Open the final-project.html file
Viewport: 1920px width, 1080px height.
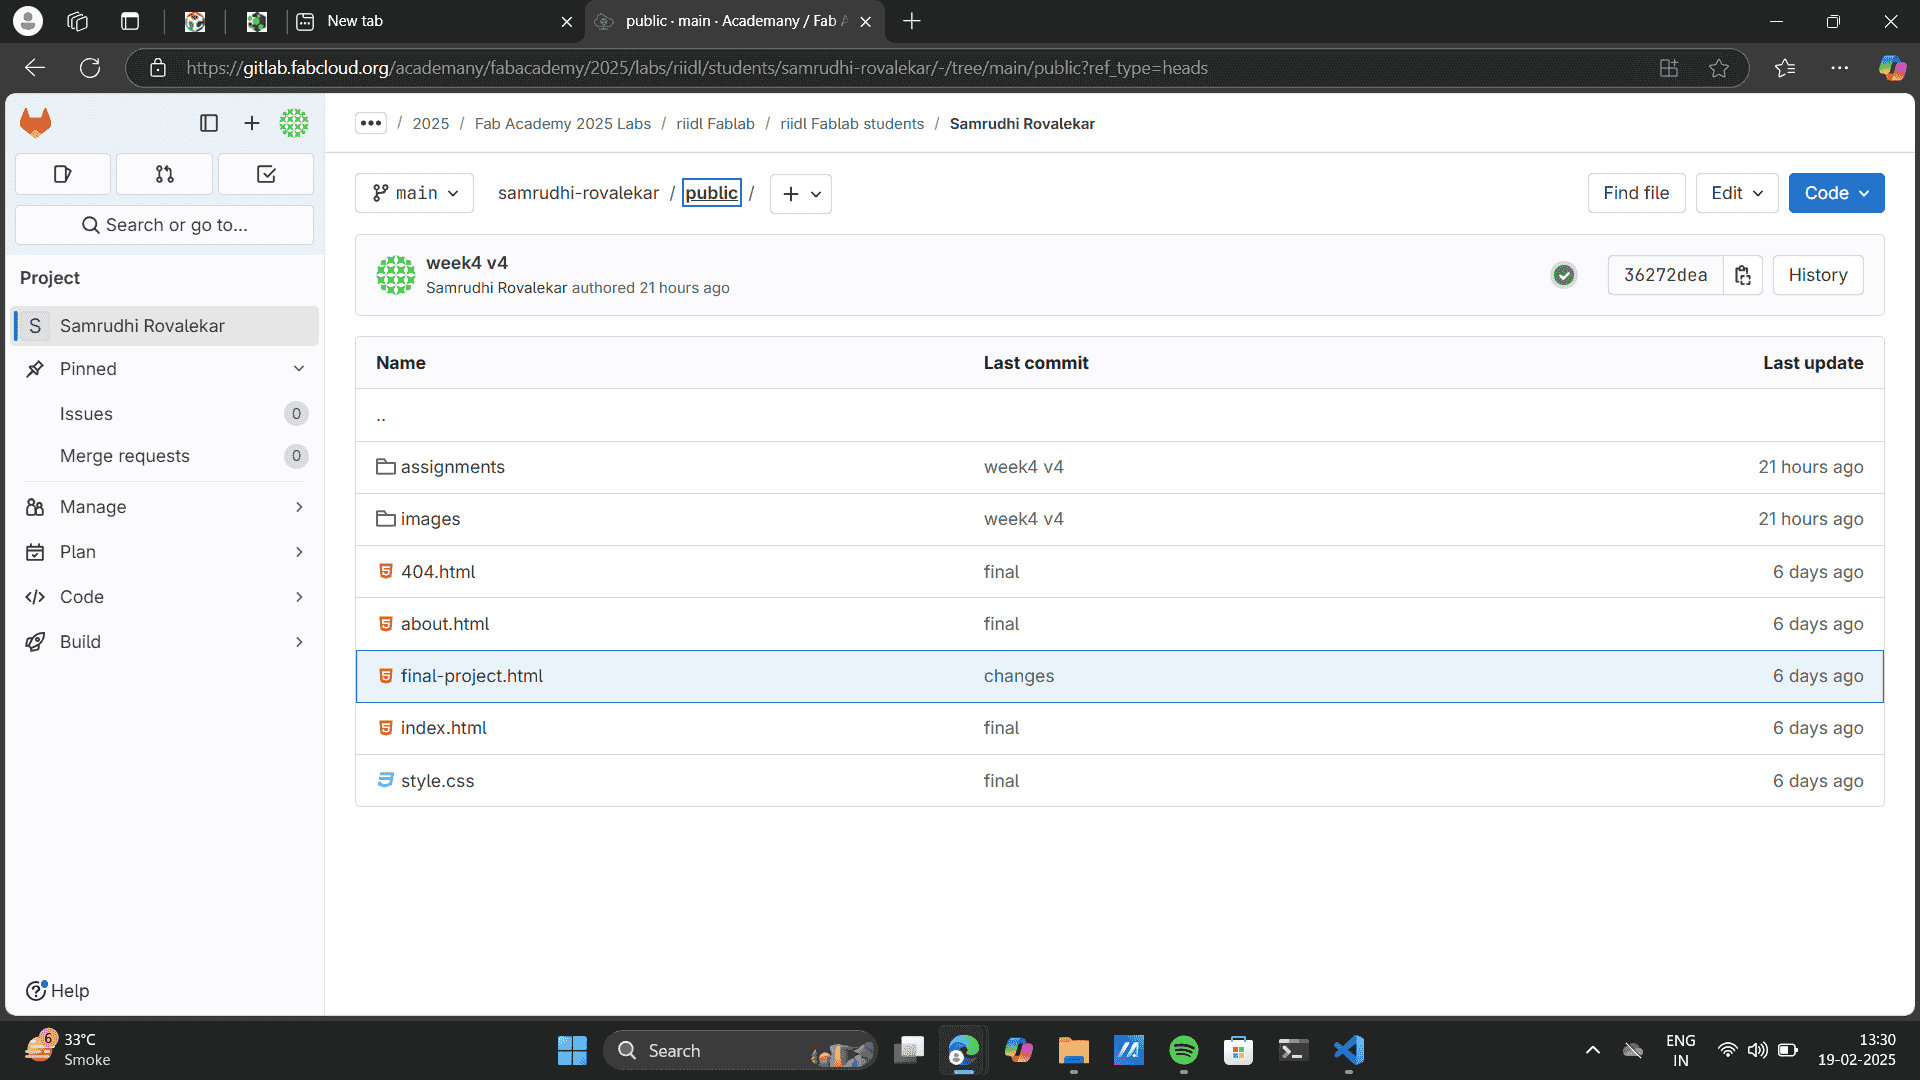[472, 674]
